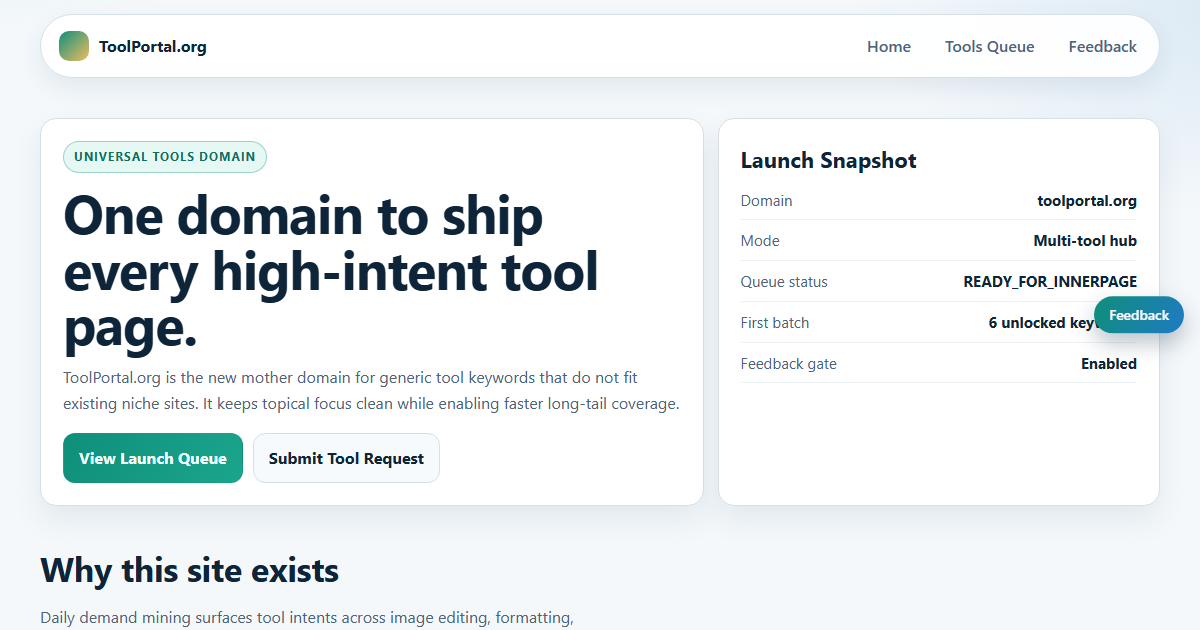Image resolution: width=1200 pixels, height=630 pixels.
Task: Click the Launch Snapshot panel heading
Action: [x=828, y=160]
